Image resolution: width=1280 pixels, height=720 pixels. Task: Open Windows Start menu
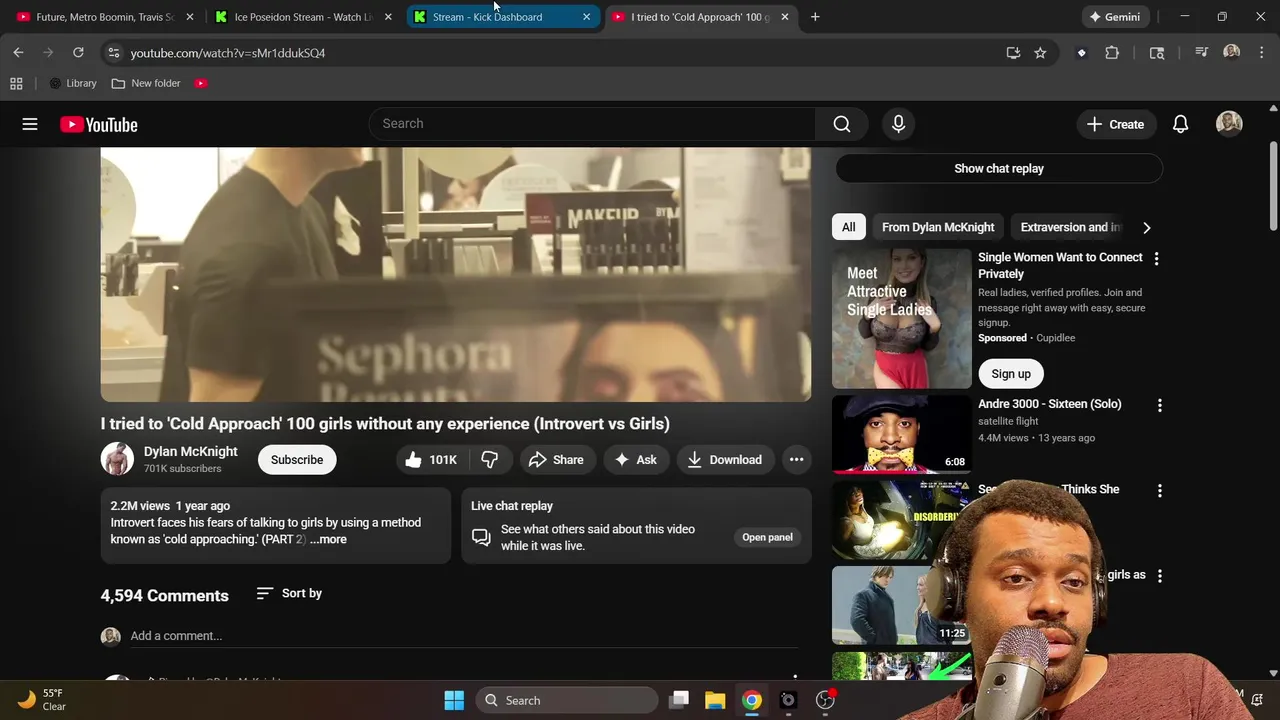click(x=454, y=700)
